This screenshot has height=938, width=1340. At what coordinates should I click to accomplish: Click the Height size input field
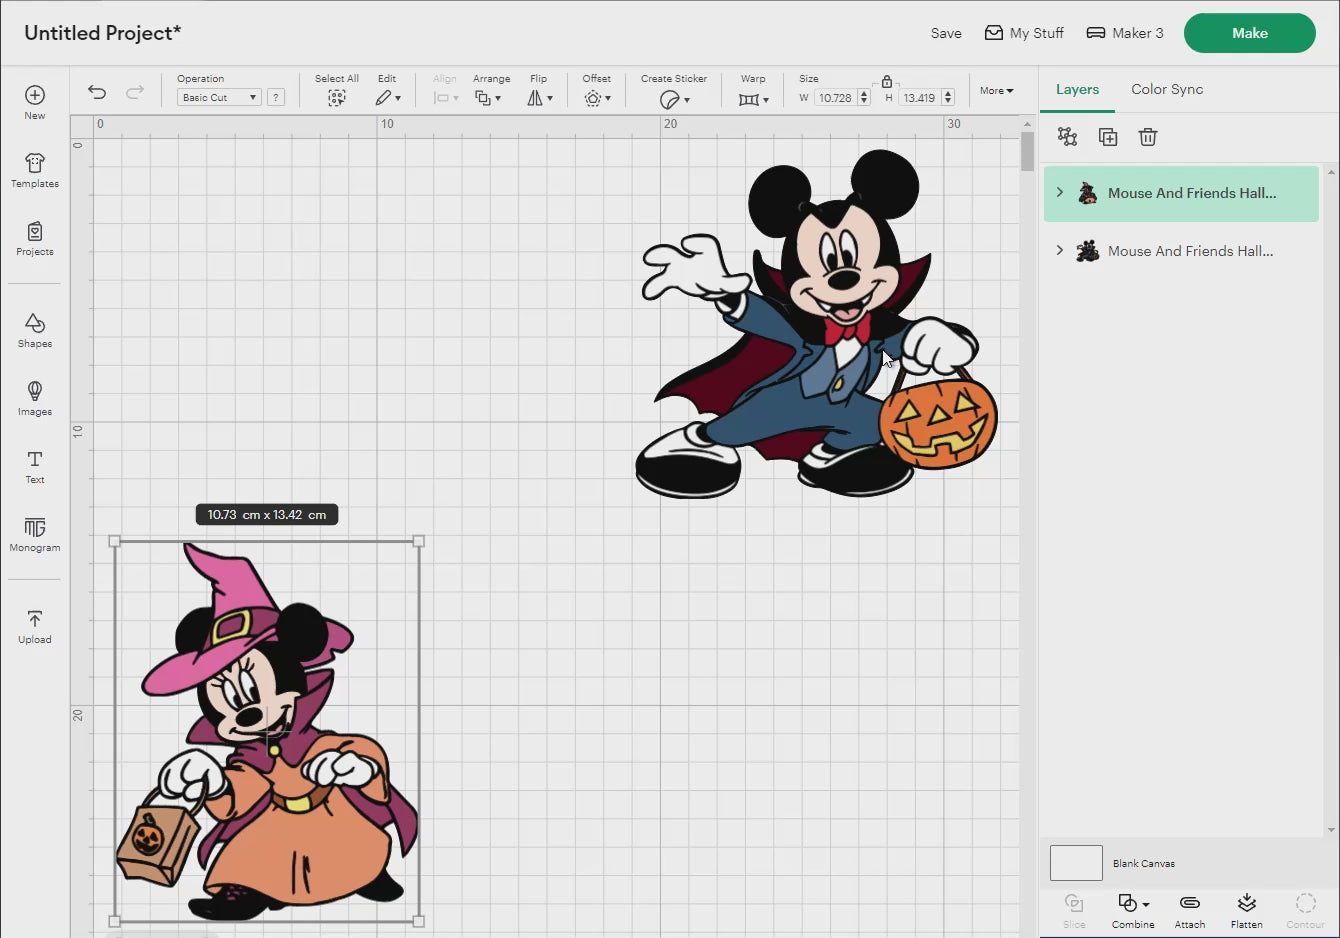tap(920, 98)
